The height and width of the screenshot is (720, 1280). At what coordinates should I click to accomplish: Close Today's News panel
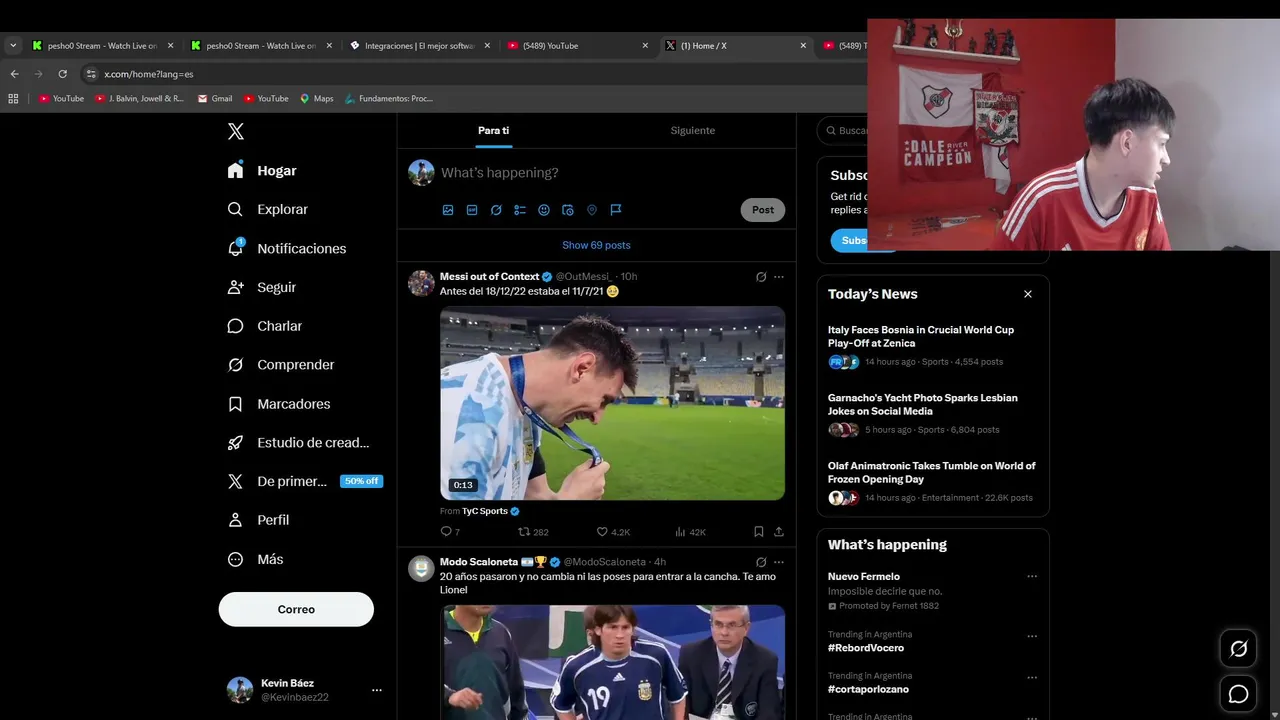(x=1027, y=294)
